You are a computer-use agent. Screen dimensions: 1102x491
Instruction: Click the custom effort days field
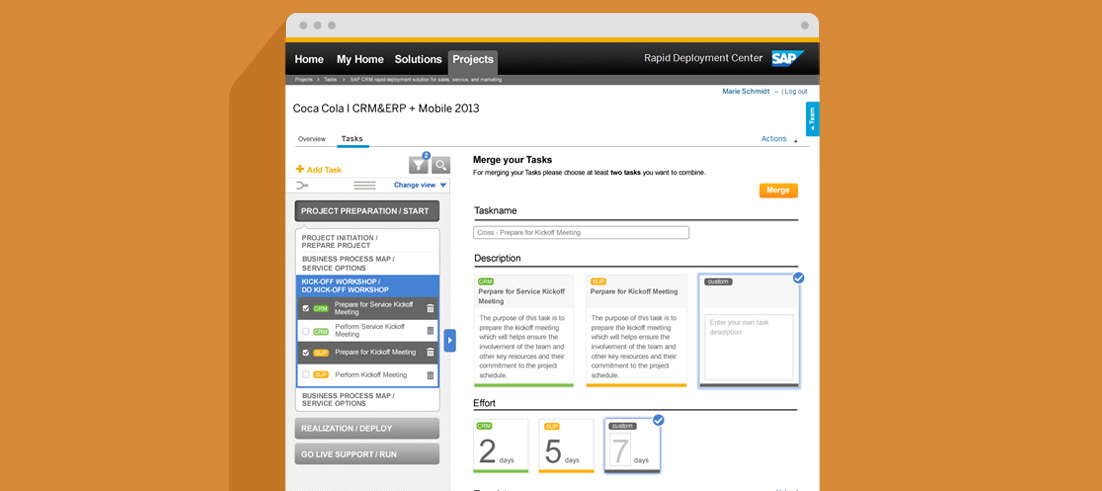click(x=619, y=452)
